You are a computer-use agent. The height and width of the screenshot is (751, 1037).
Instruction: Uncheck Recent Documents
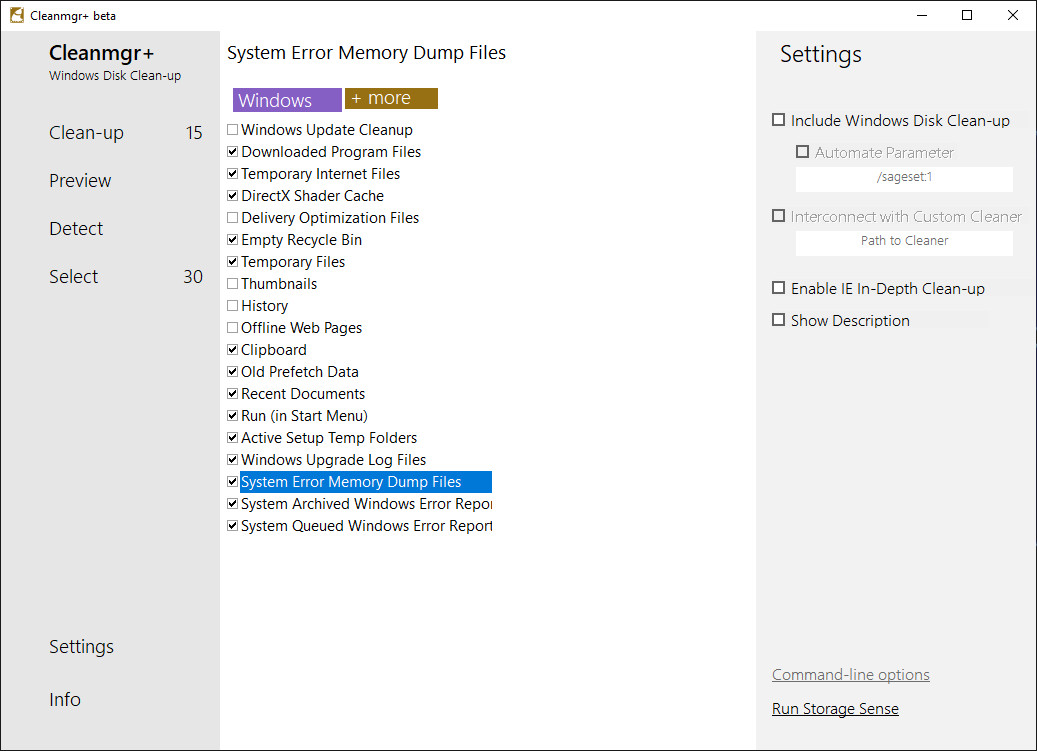232,393
